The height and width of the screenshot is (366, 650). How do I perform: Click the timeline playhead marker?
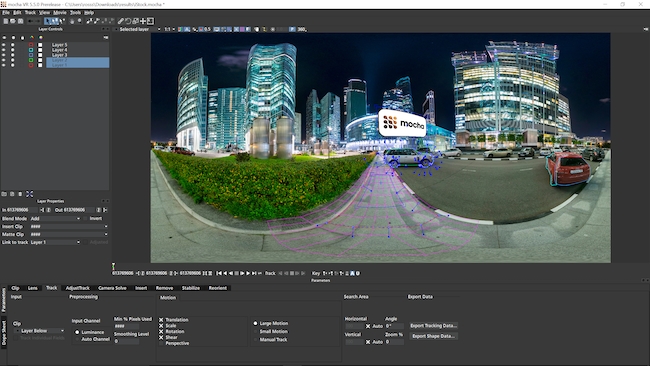113,266
